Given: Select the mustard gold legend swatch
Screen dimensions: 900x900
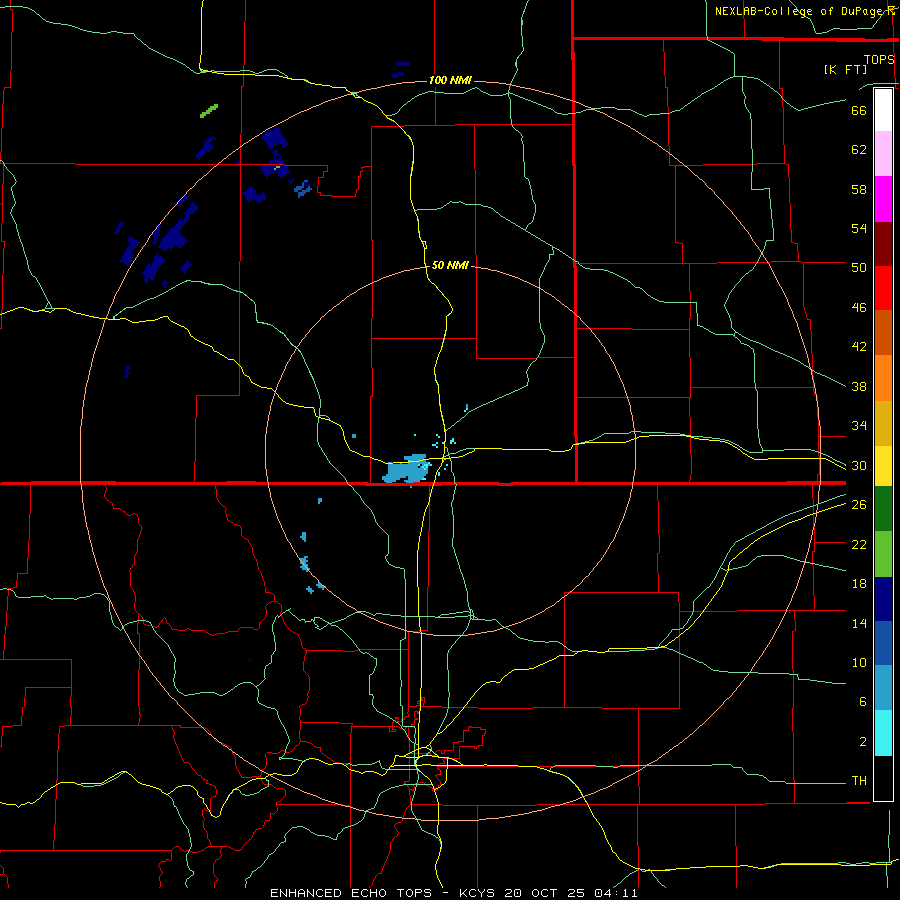Looking at the screenshot, I should [883, 423].
